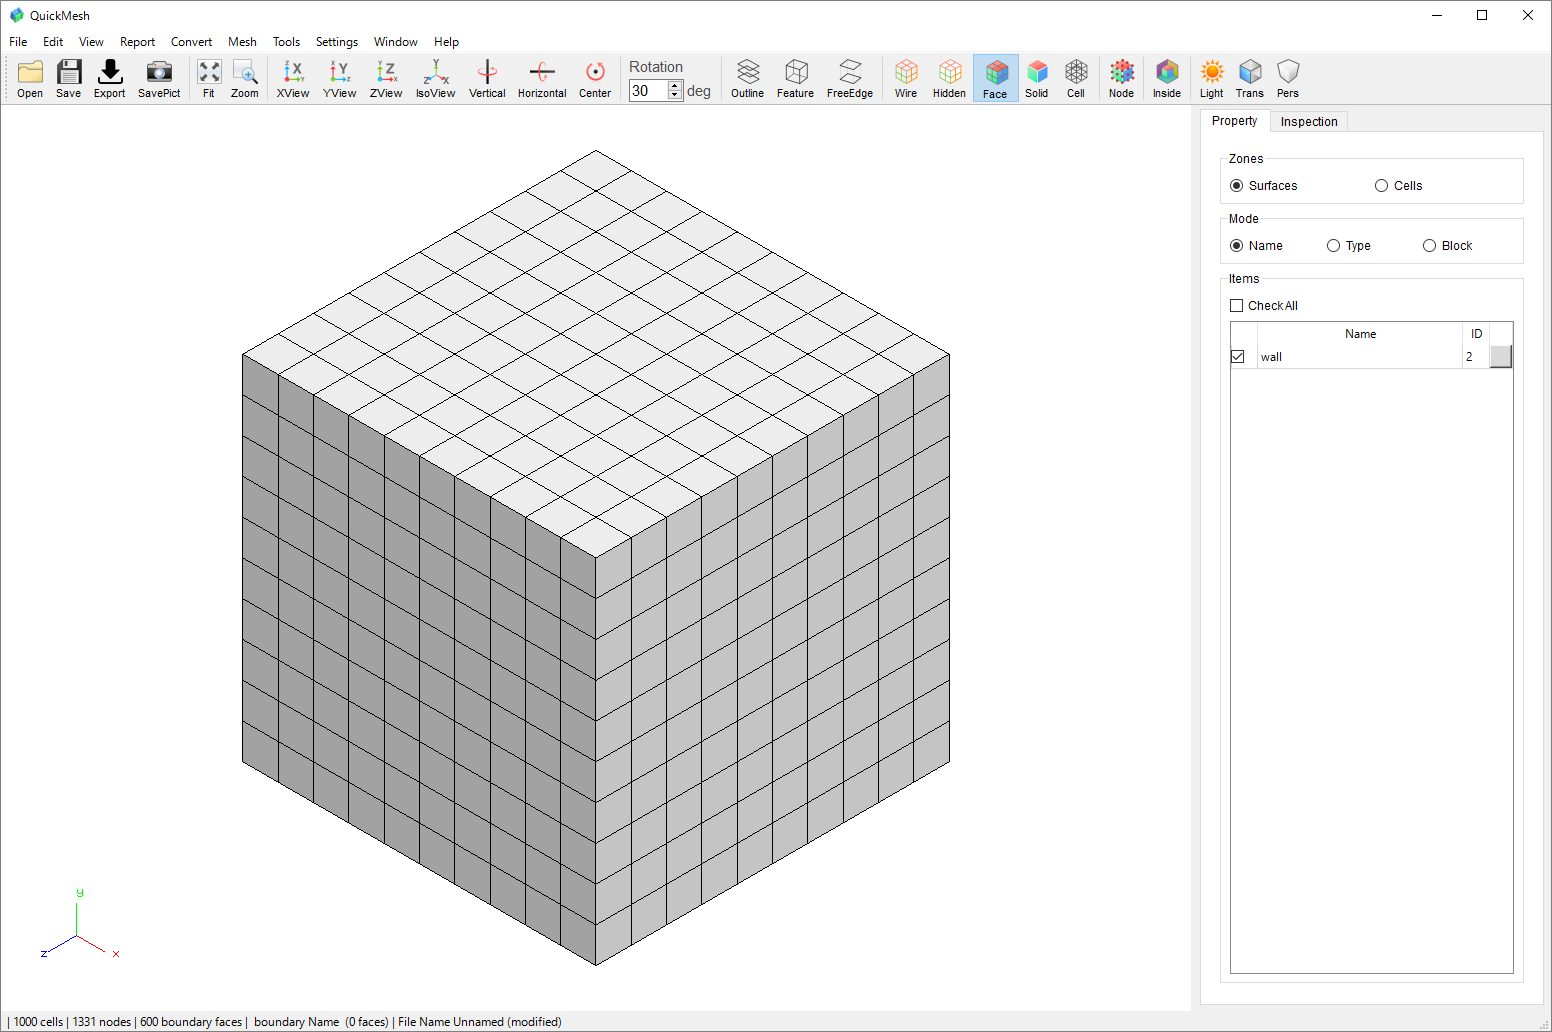Switch to Wire display mode
This screenshot has width=1552, height=1032.
(906, 78)
